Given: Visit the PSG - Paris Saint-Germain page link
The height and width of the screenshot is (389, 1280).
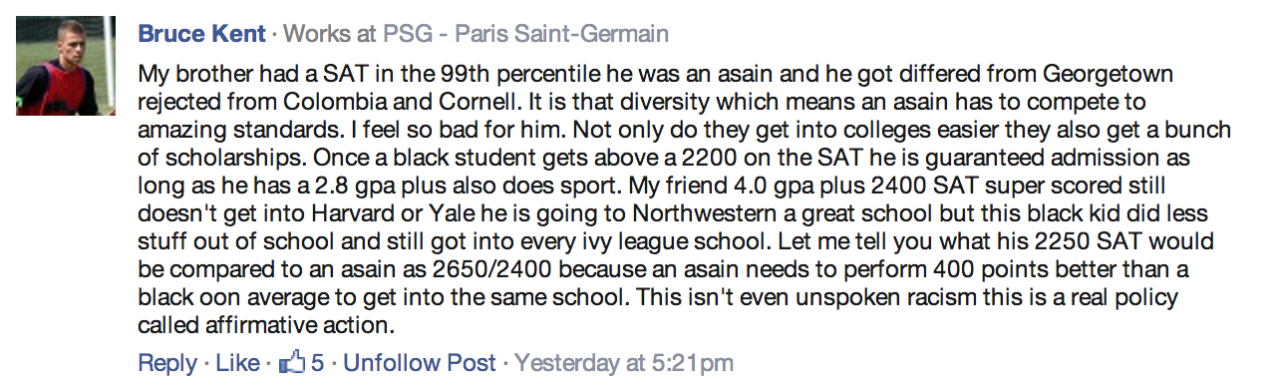Looking at the screenshot, I should (526, 34).
